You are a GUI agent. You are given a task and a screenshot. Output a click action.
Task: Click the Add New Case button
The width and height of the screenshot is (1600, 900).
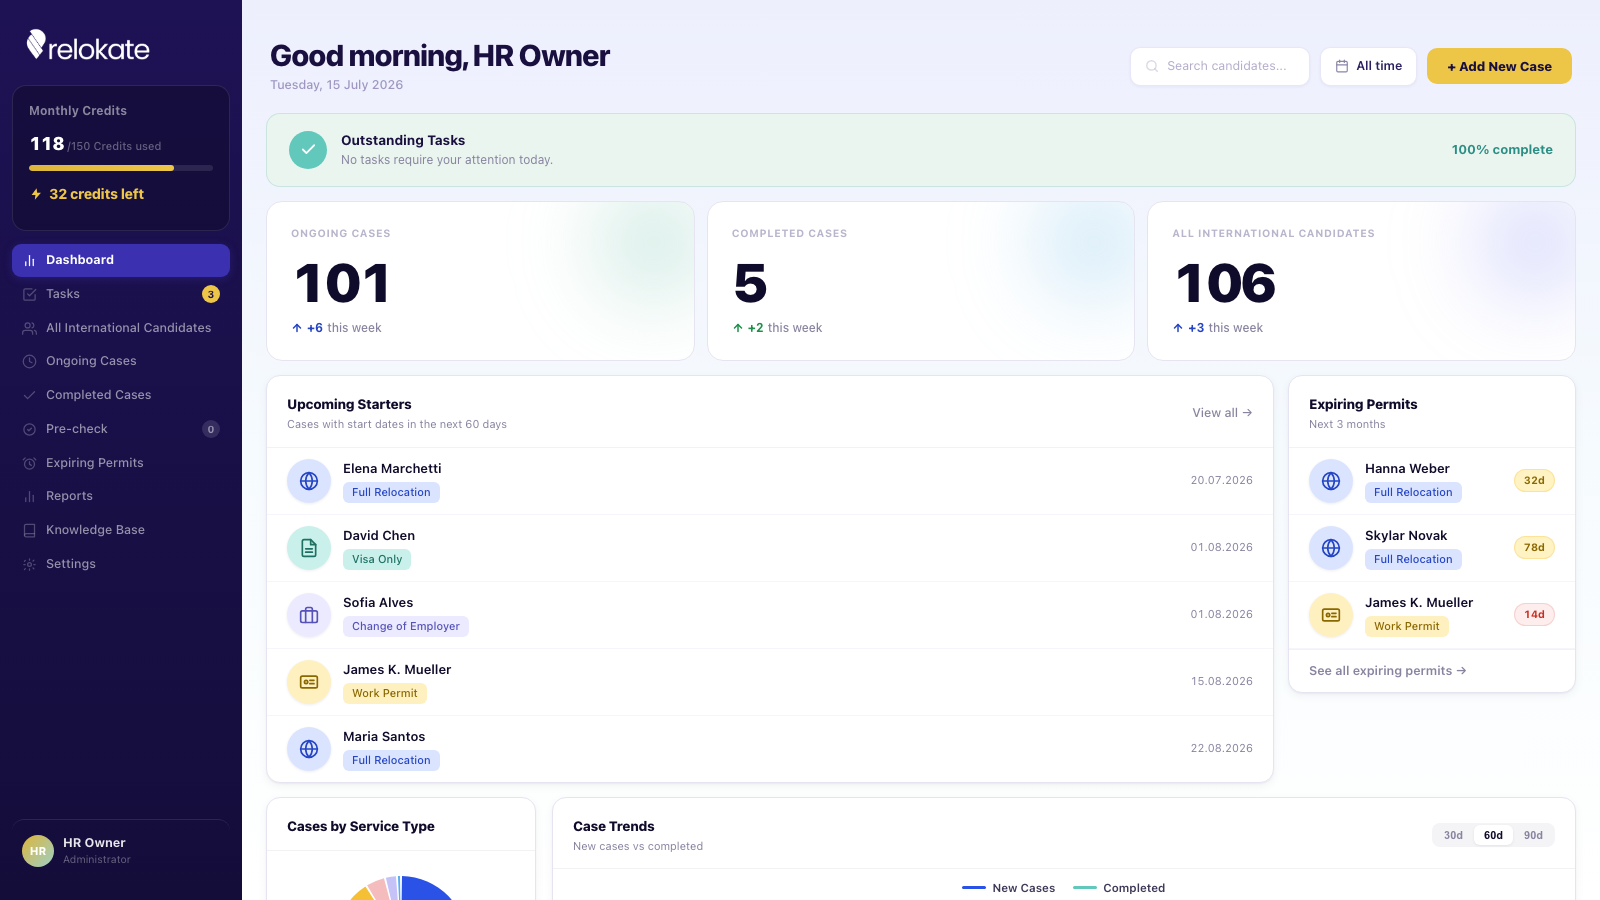pyautogui.click(x=1499, y=66)
